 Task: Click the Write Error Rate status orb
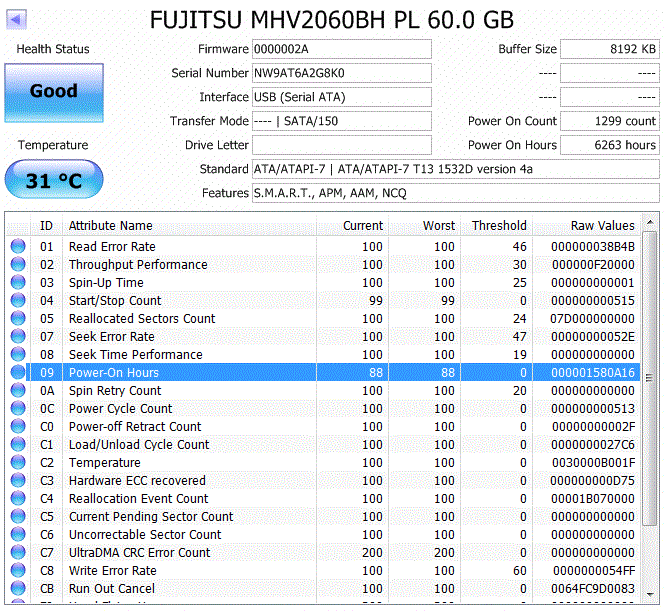coord(18,571)
